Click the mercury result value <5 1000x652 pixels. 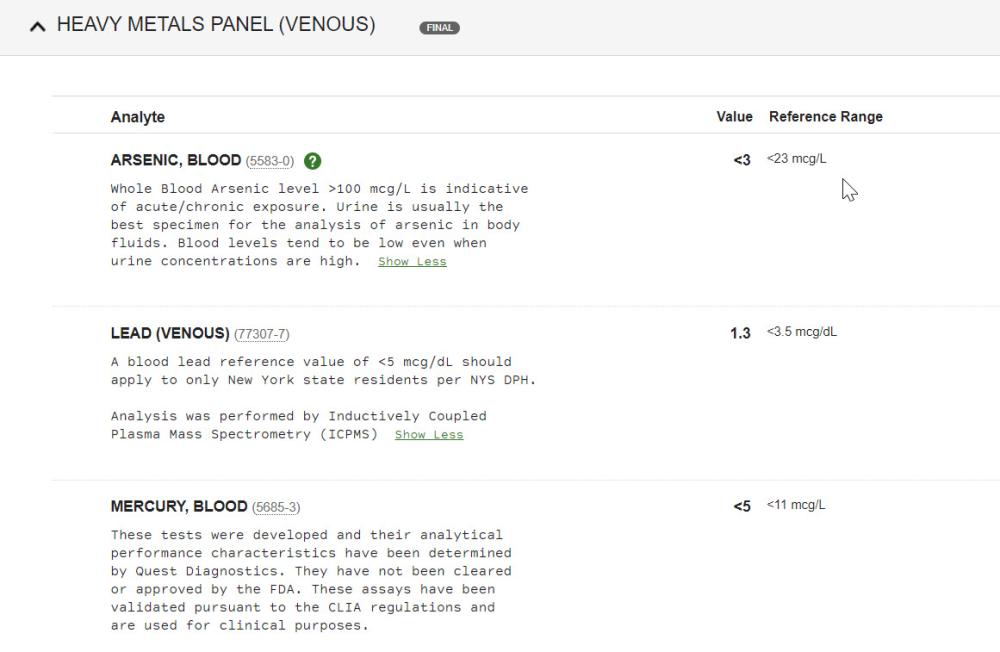(x=742, y=507)
